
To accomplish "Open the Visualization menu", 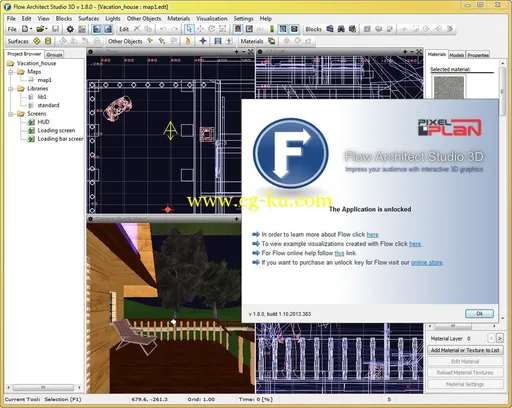I will point(211,18).
